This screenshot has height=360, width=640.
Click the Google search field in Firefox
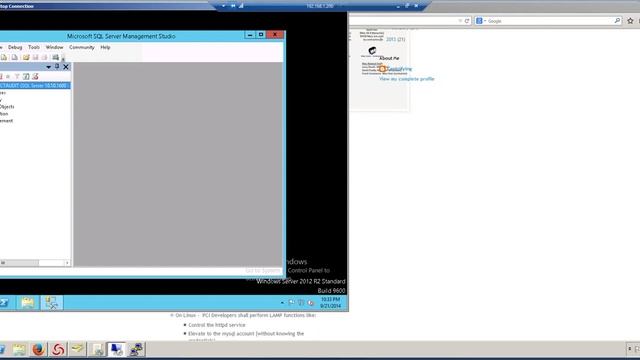pos(550,21)
